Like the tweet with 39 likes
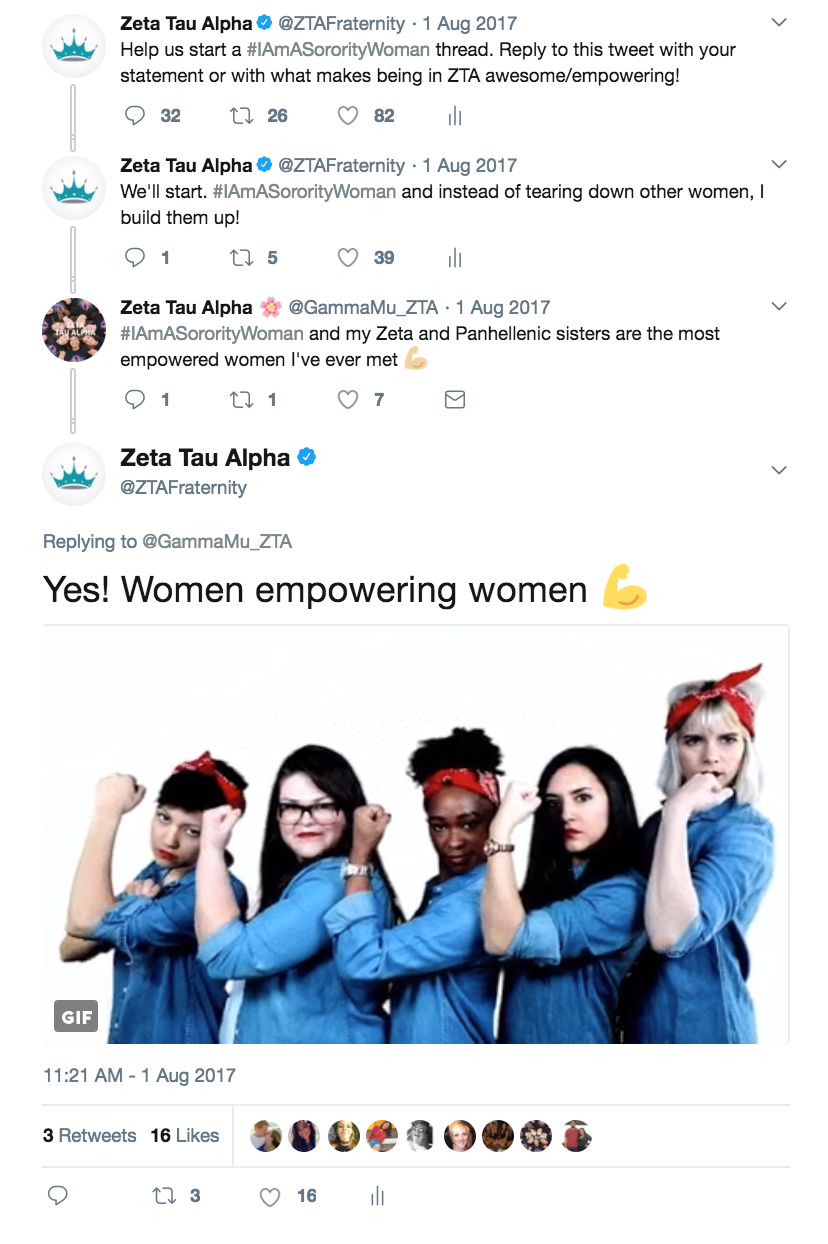The image size is (828, 1244). [x=347, y=258]
